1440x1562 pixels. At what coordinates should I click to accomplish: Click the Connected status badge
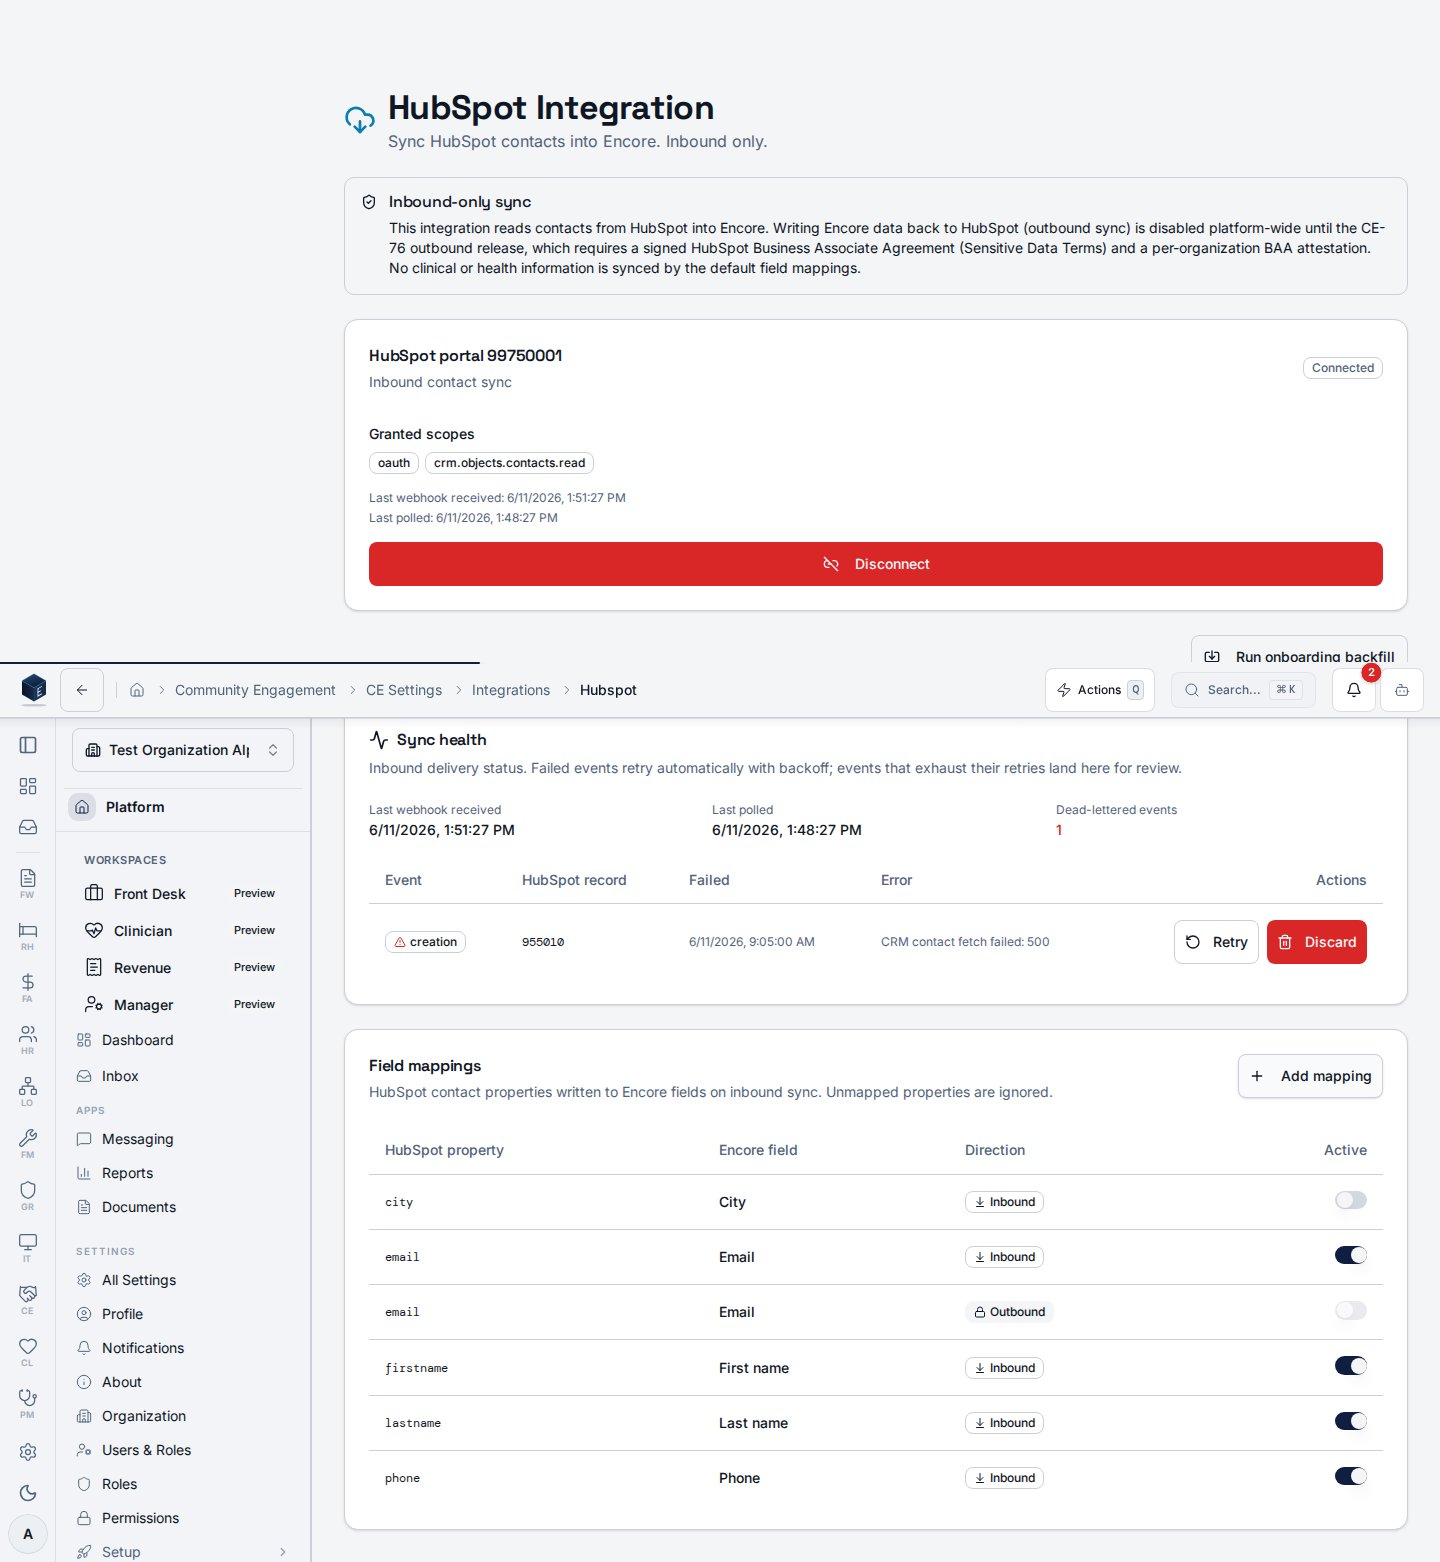click(1343, 368)
